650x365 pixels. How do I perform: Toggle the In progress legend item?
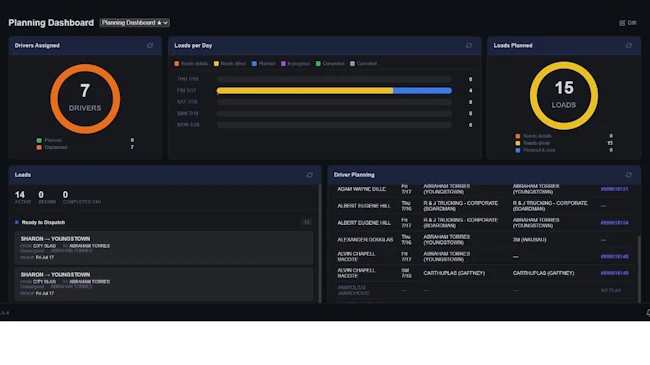pos(295,63)
